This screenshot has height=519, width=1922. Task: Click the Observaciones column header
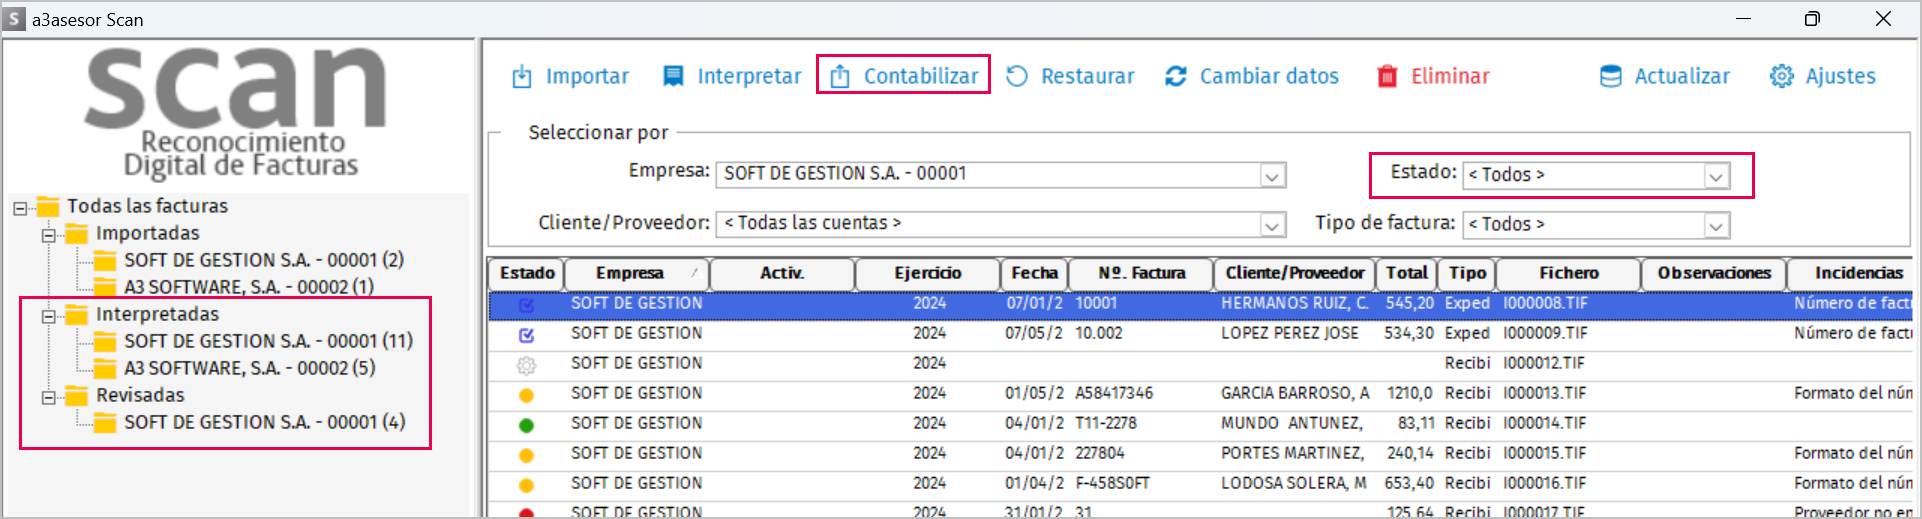click(x=1714, y=273)
